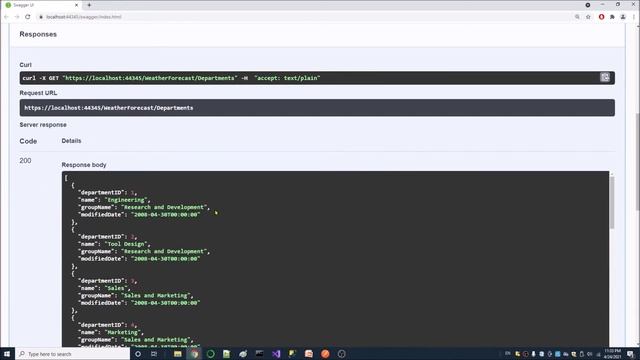This screenshot has height=360, width=640.
Task: Bookmark this page with the star
Action: tap(588, 17)
